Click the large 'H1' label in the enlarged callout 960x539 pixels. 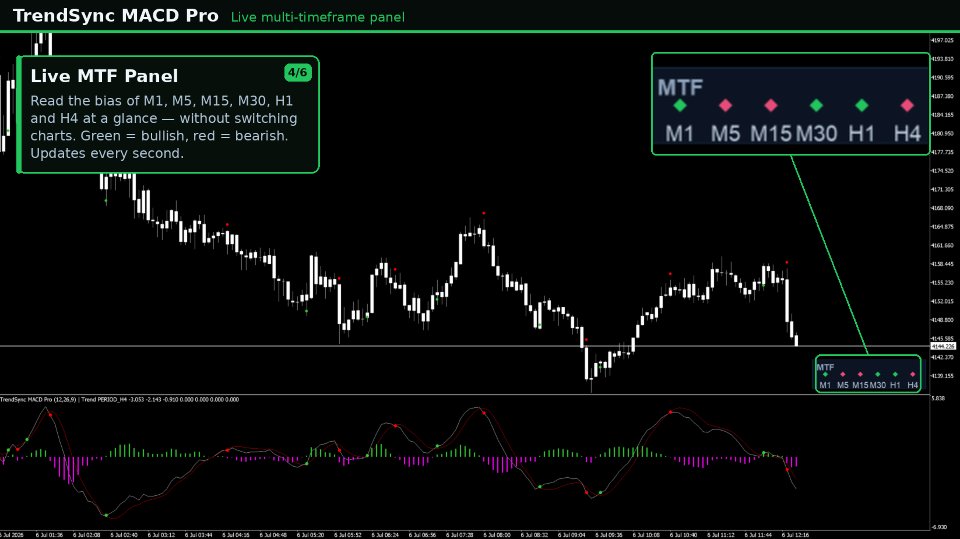[x=861, y=134]
